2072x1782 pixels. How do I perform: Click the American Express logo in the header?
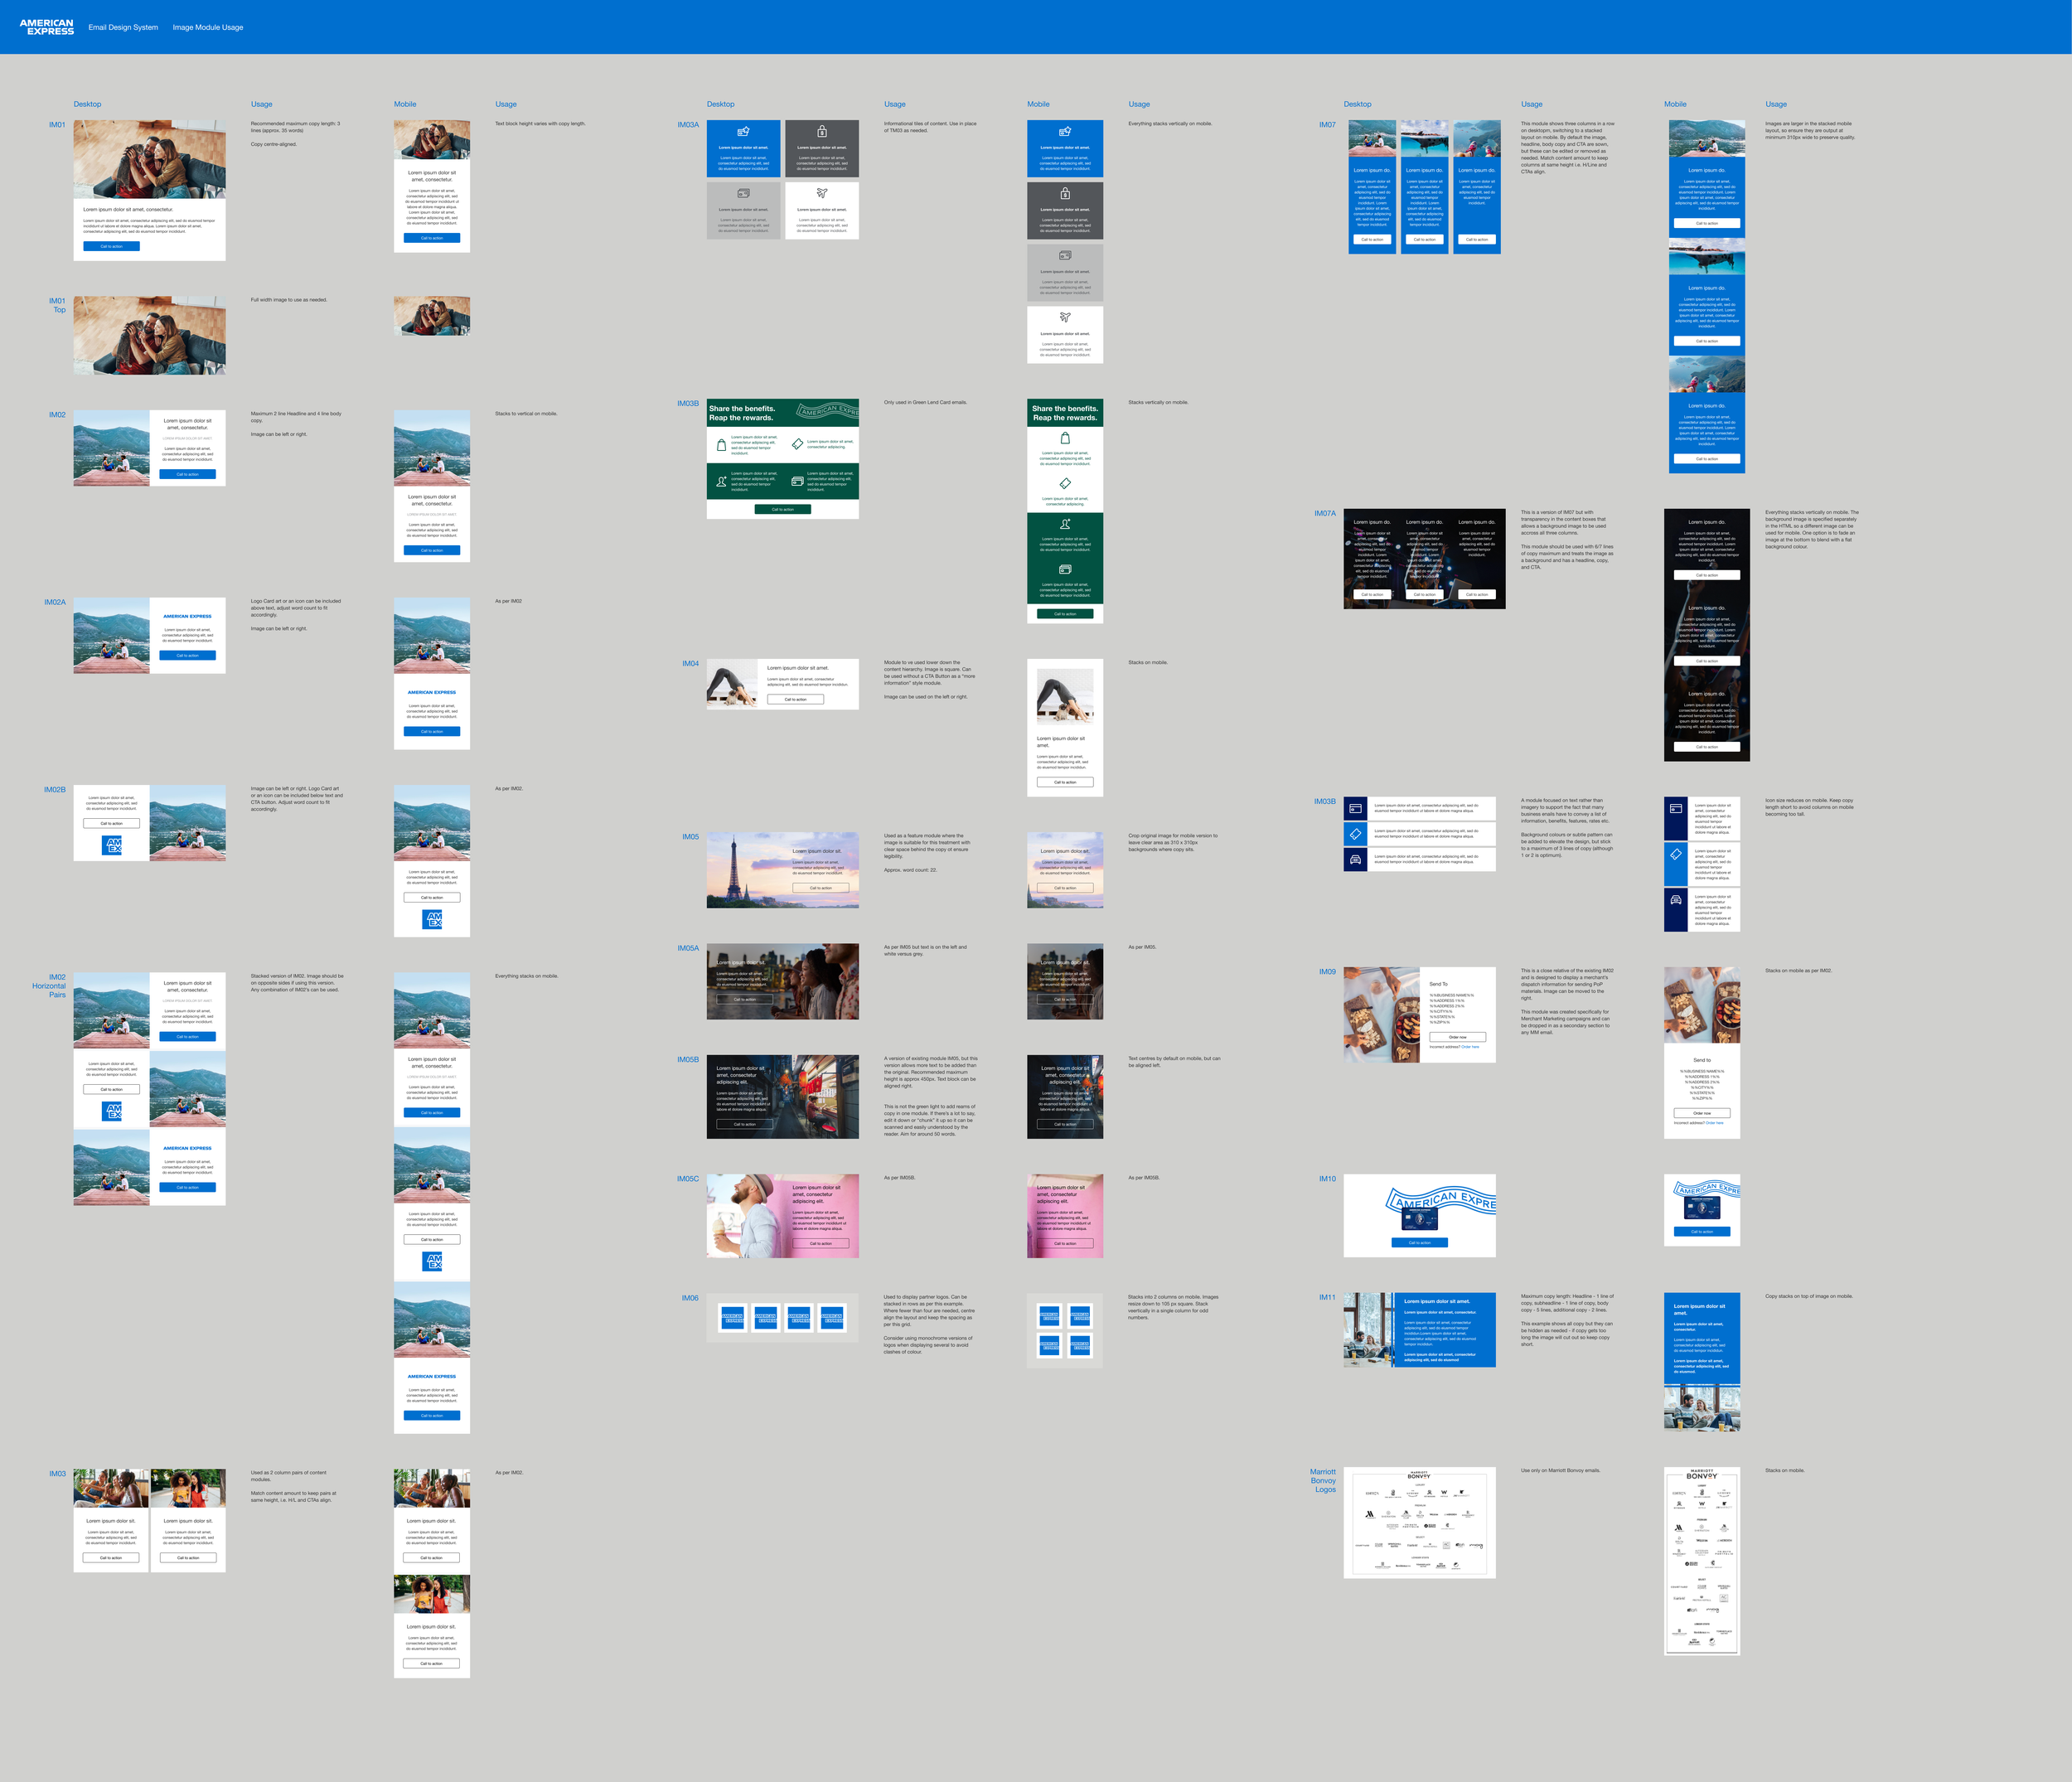click(46, 27)
